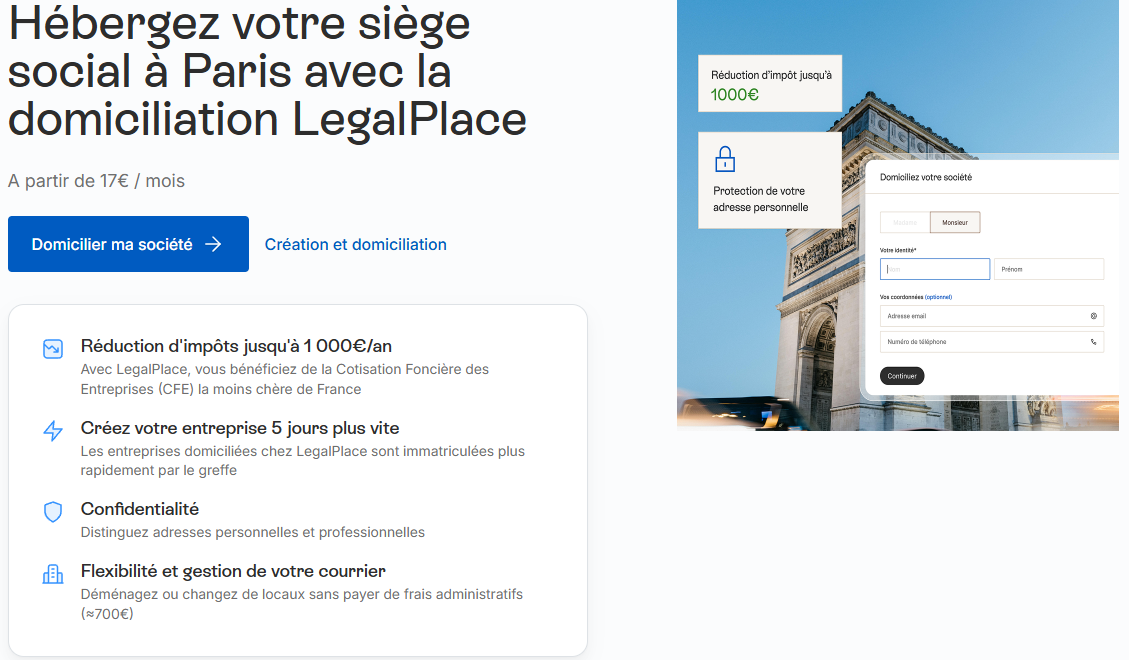Select the Monsieur option
Screen dimensions: 1129x660
click(x=955, y=222)
